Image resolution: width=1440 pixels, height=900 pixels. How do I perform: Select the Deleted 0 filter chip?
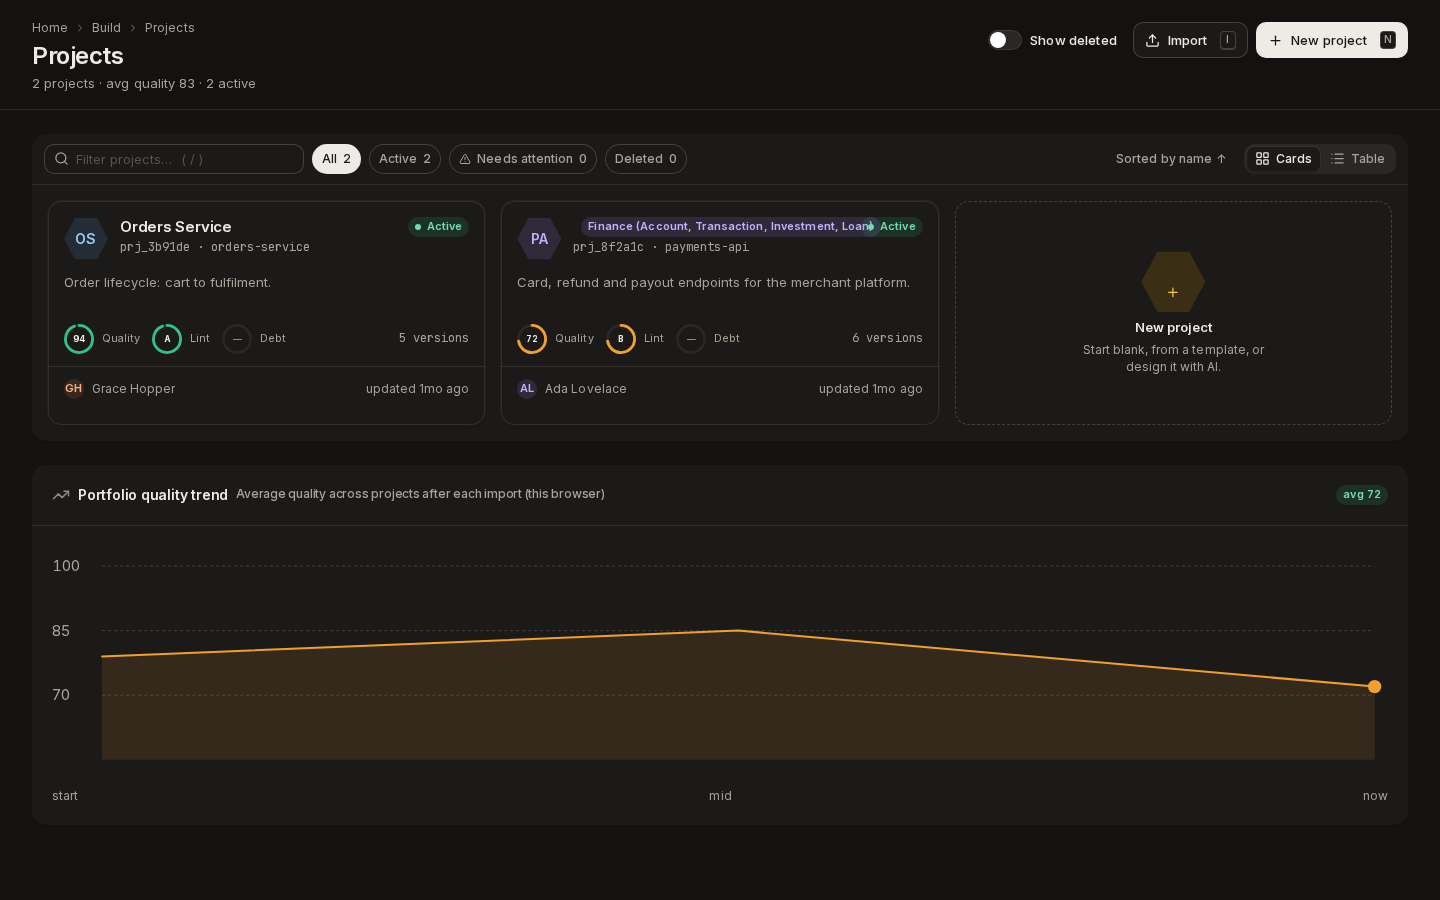[646, 159]
